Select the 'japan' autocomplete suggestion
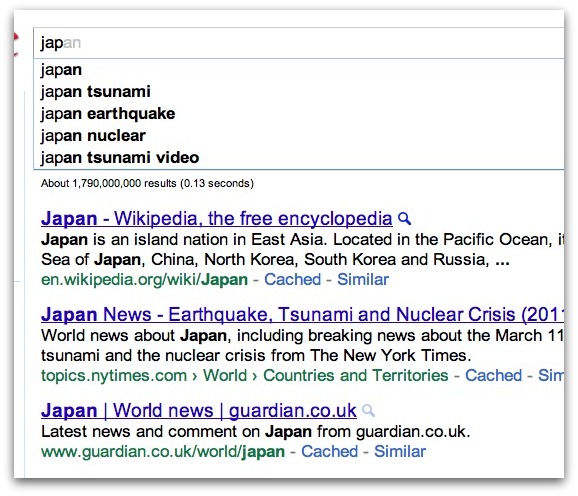The width and height of the screenshot is (578, 496). pos(299,70)
